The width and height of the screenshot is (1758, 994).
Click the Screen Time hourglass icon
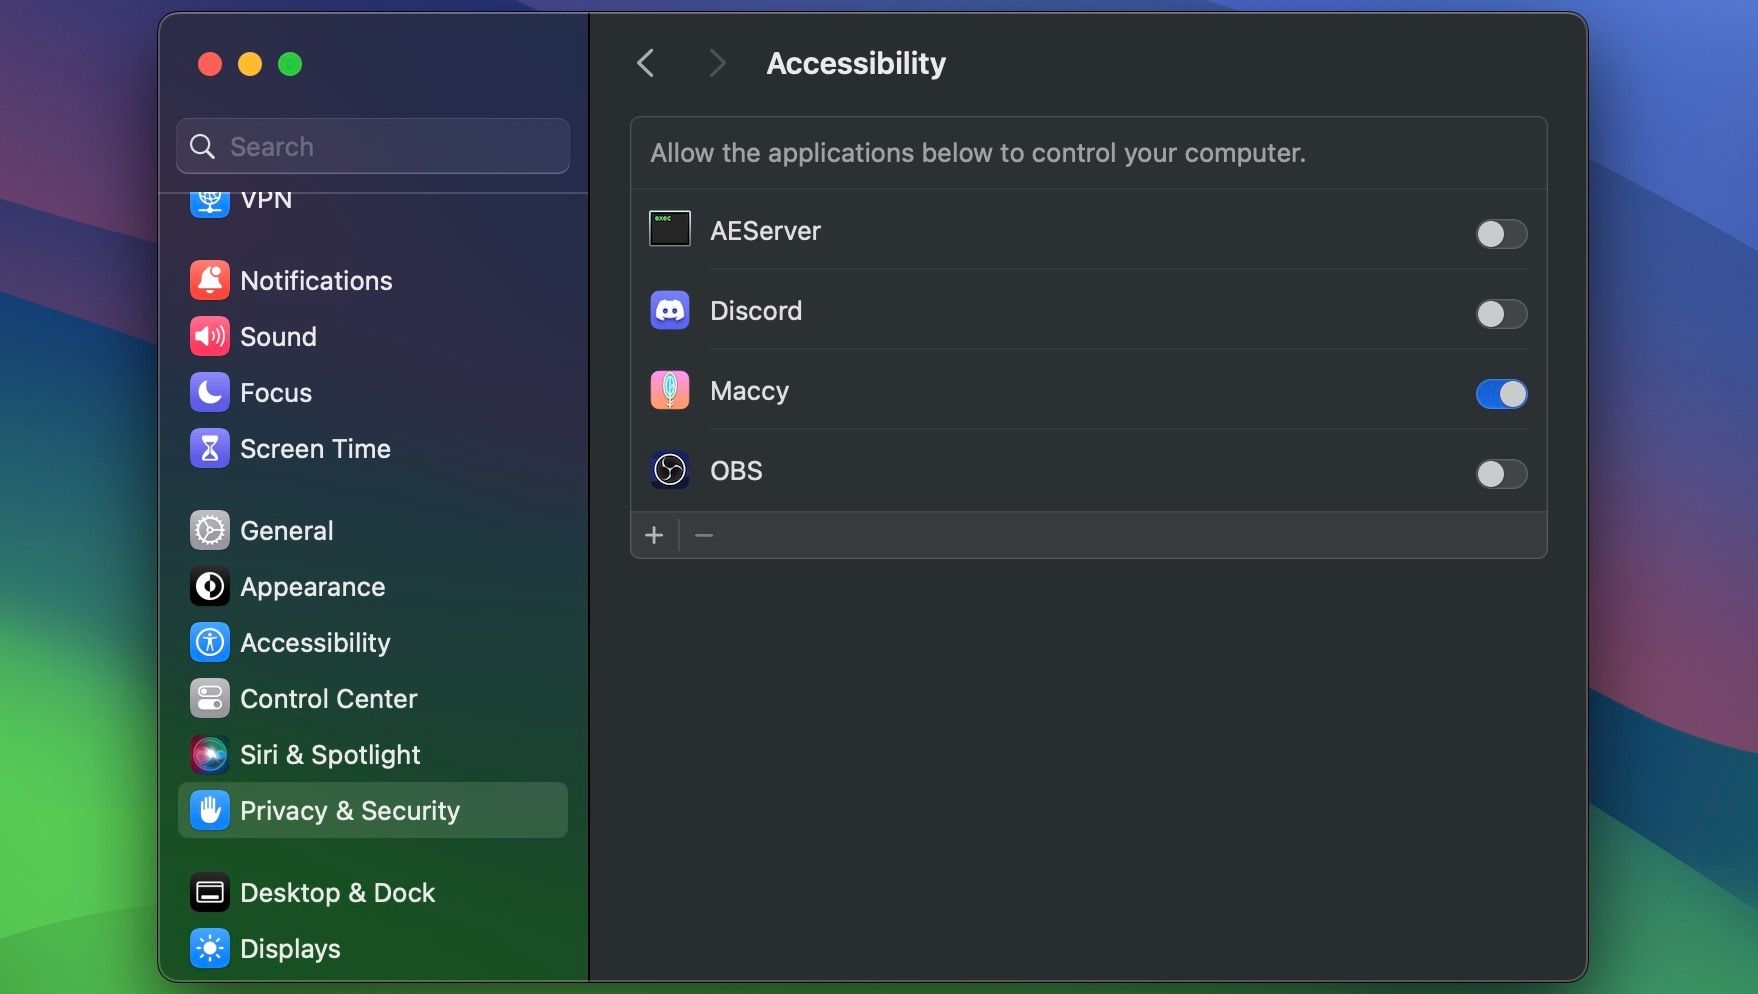(x=209, y=448)
